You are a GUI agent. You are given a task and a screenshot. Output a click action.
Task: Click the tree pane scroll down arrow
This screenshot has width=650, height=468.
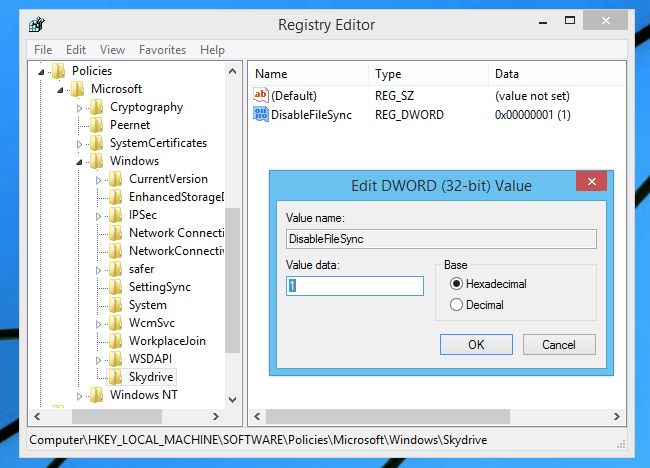point(233,400)
